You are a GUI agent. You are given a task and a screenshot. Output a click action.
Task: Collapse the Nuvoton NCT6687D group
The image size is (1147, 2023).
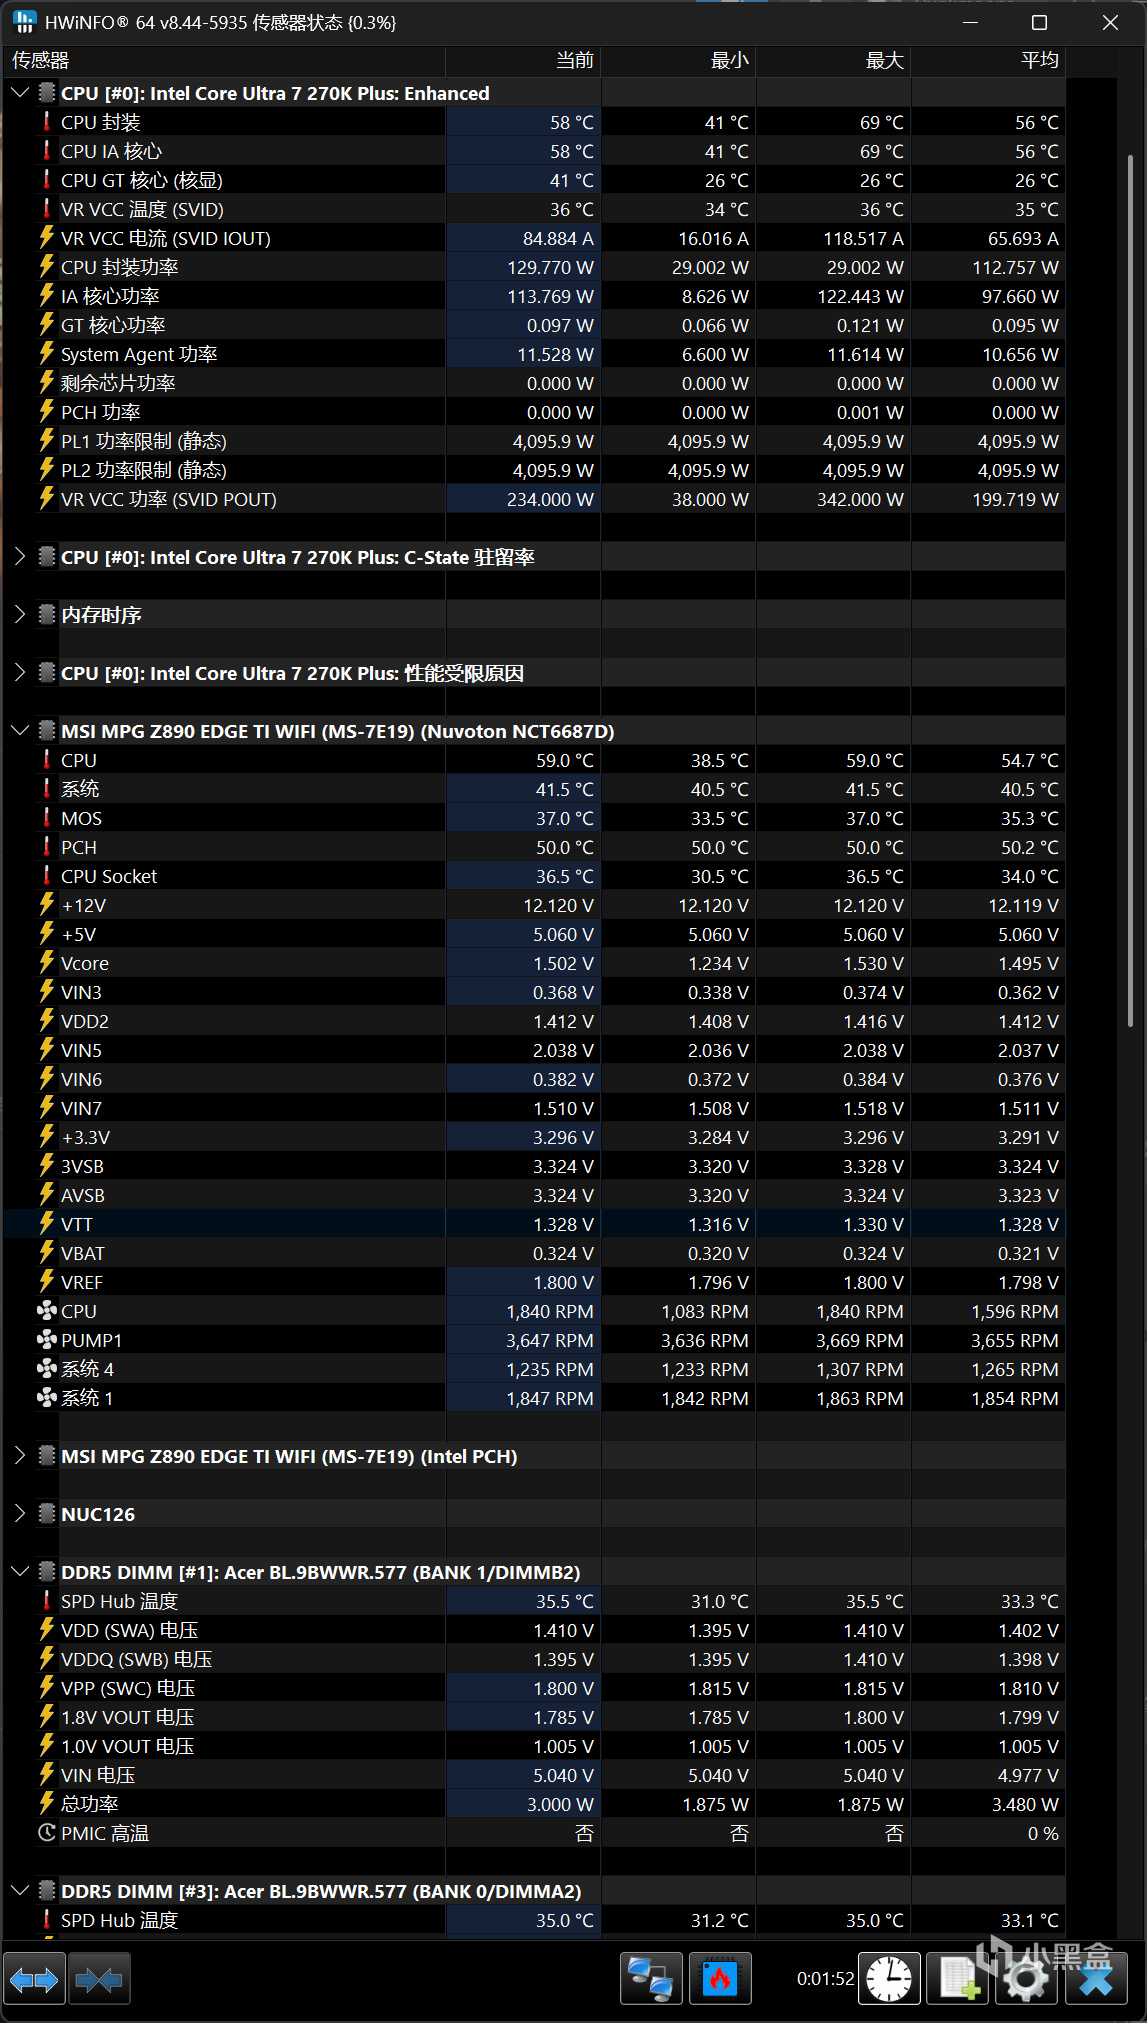point(19,731)
